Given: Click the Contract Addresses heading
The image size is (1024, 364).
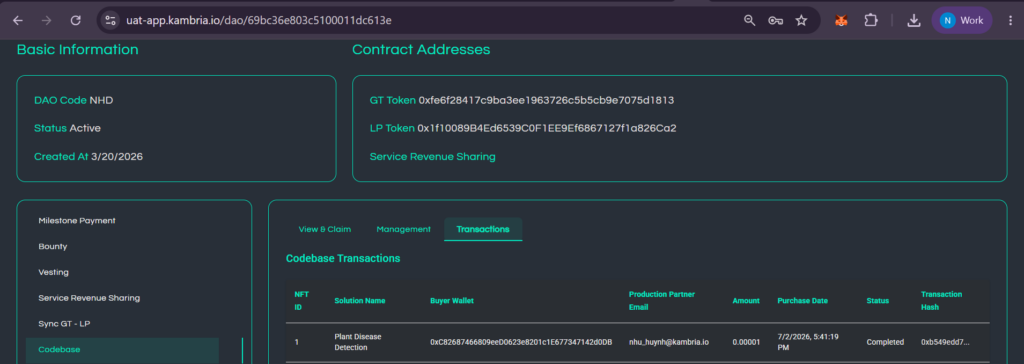Looking at the screenshot, I should [421, 50].
